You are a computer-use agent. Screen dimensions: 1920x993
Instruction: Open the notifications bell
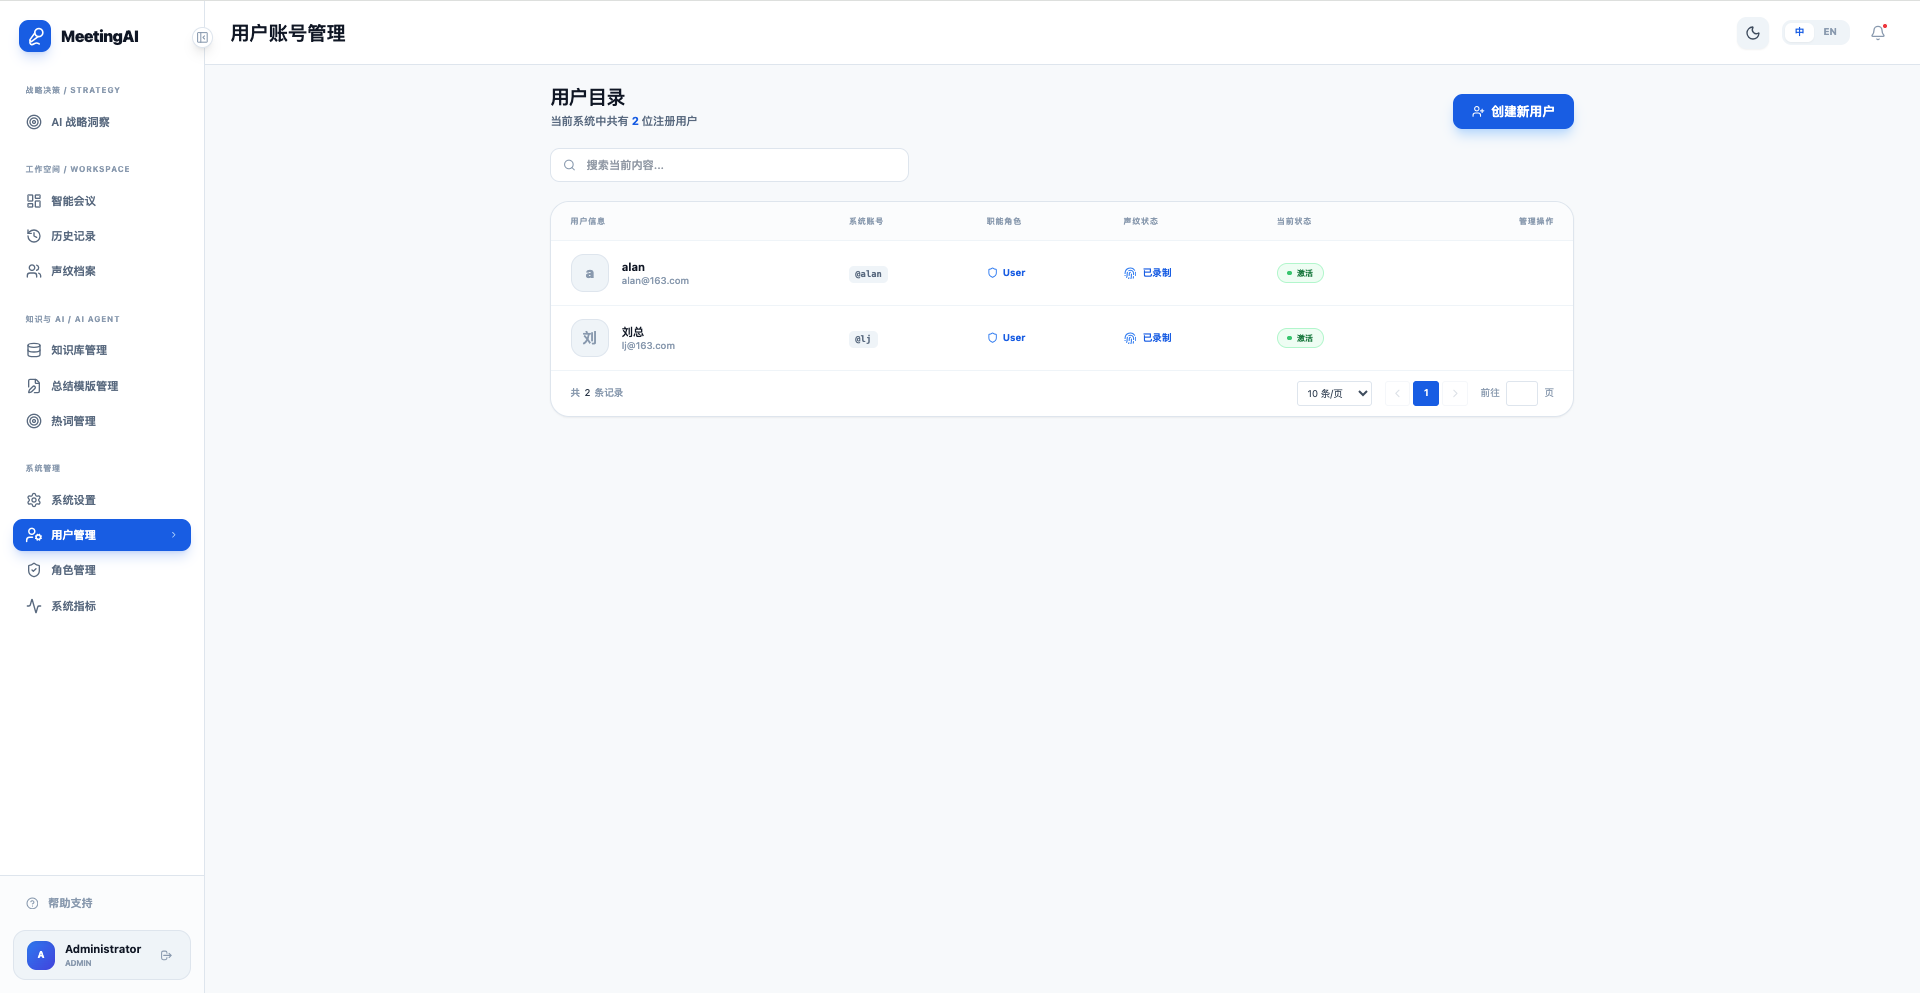tap(1878, 33)
